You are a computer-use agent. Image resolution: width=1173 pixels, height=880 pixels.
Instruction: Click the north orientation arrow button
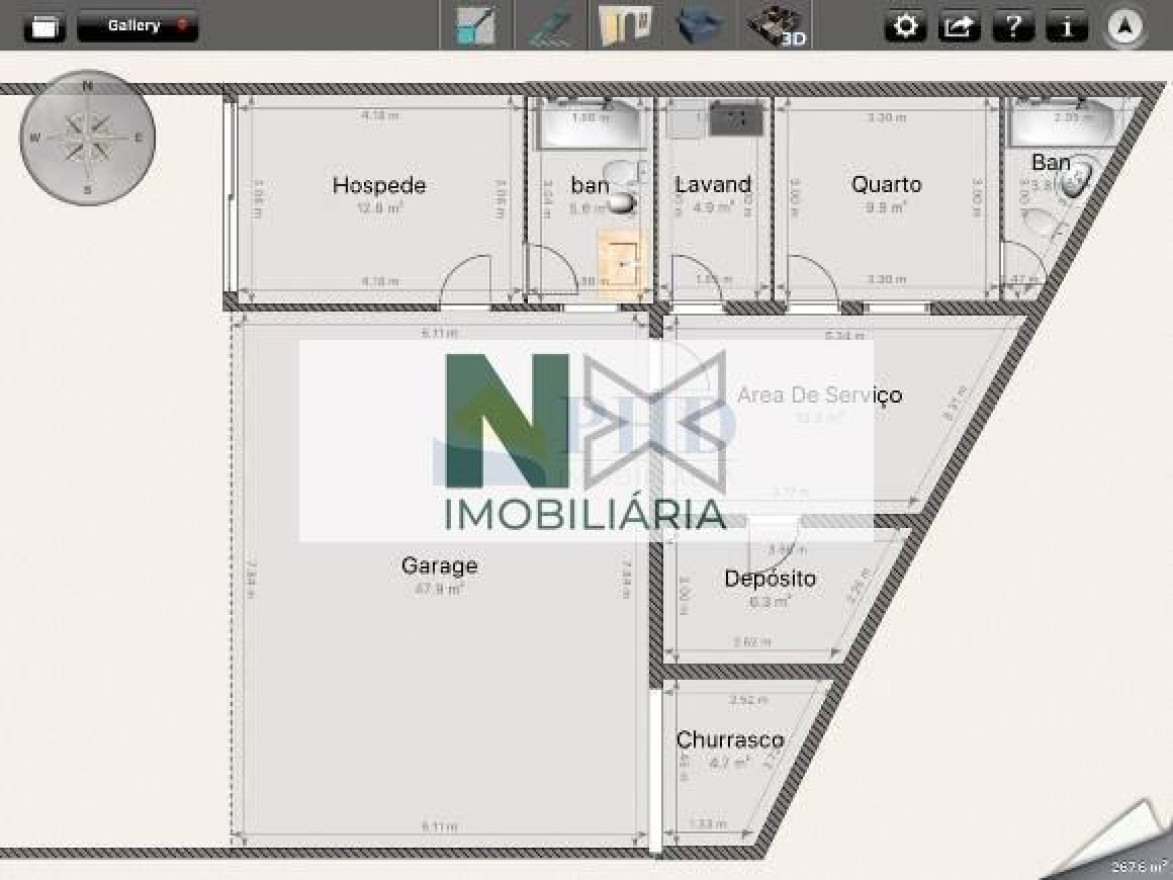1124,27
